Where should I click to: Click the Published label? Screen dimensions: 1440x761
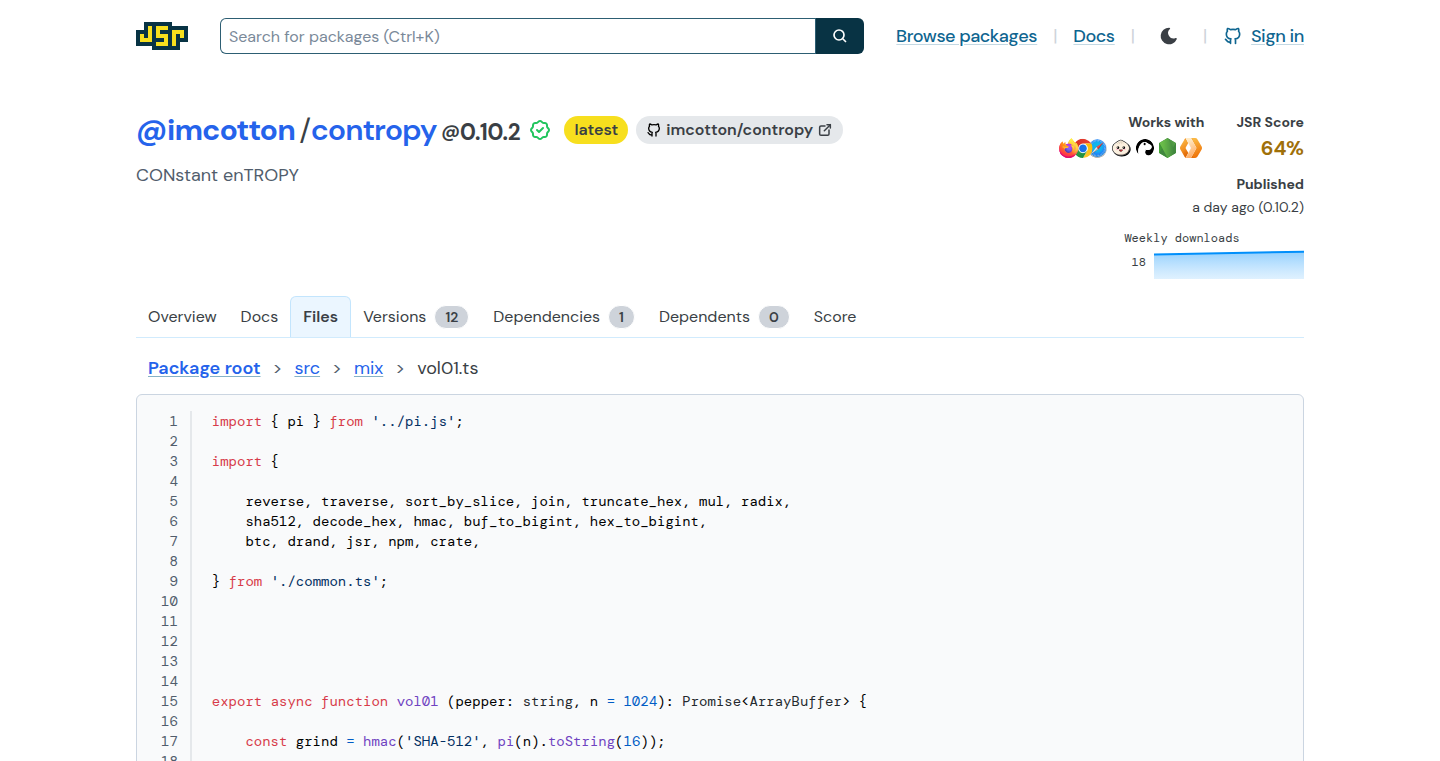point(1270,184)
